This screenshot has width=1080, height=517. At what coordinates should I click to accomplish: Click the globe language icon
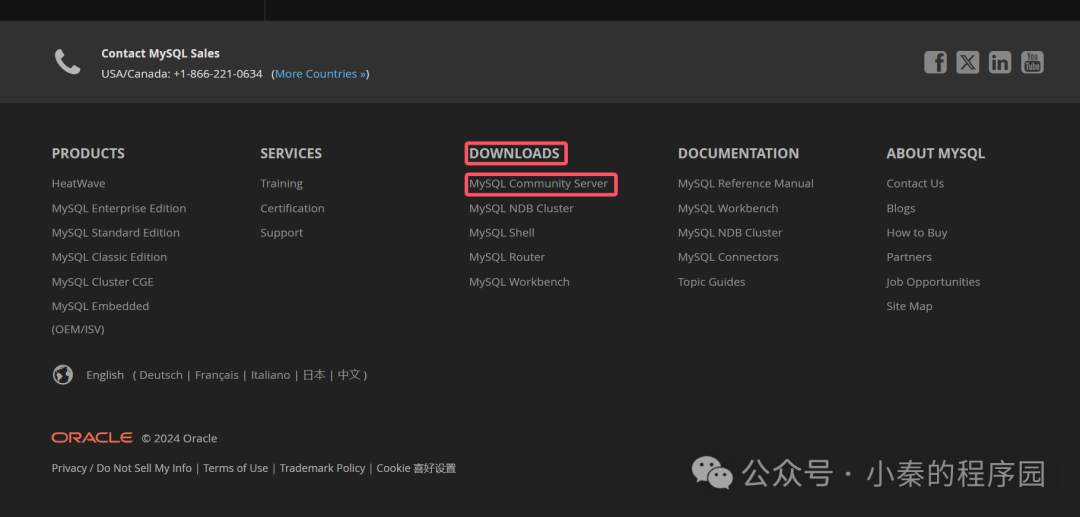[x=63, y=374]
